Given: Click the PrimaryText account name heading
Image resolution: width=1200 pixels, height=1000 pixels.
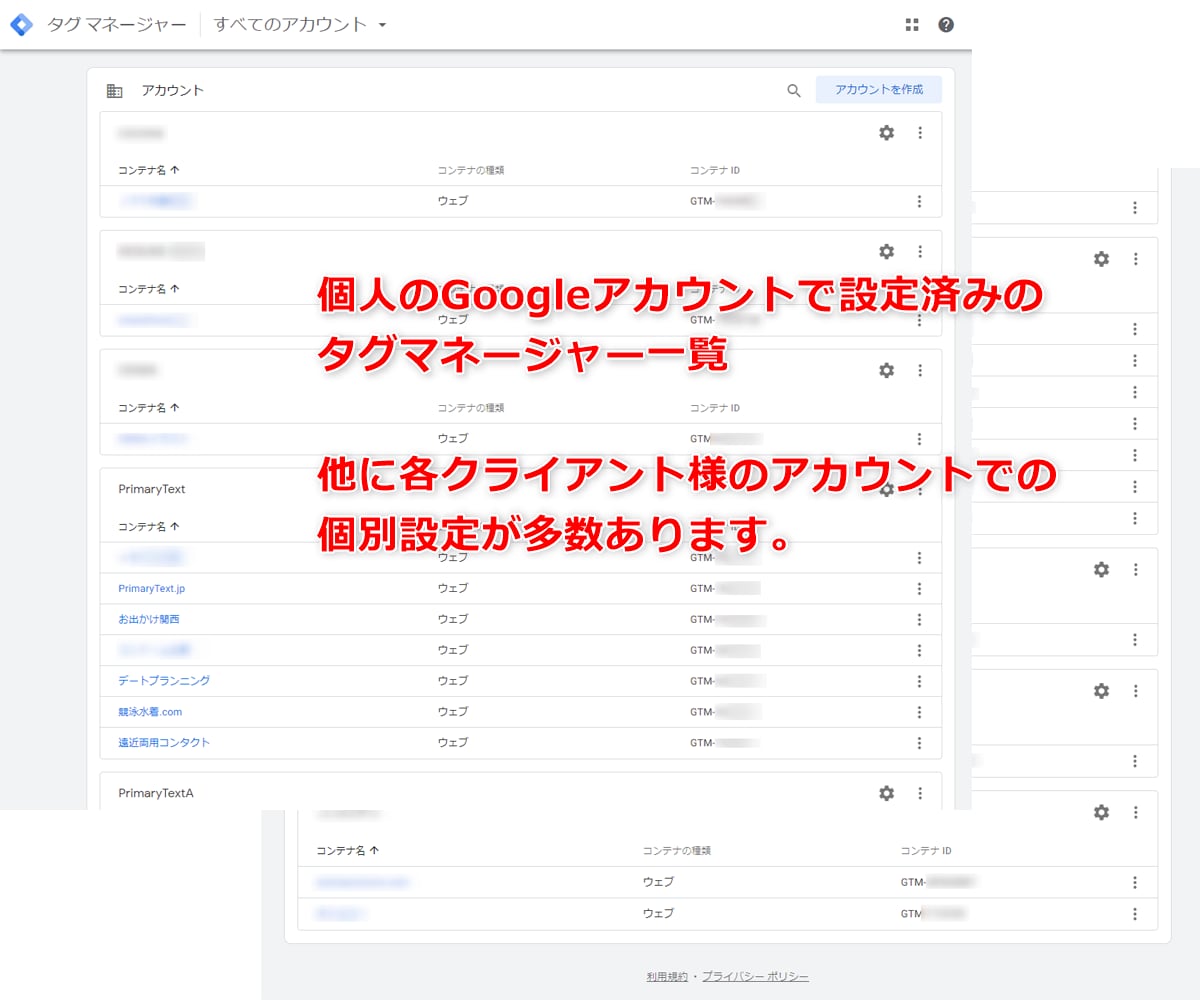Looking at the screenshot, I should coord(151,489).
